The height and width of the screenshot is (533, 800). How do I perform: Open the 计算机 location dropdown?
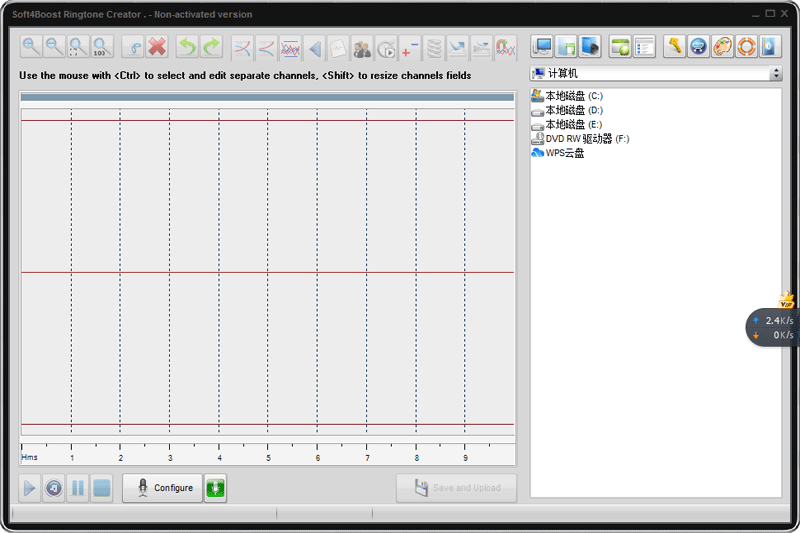pyautogui.click(x=776, y=73)
